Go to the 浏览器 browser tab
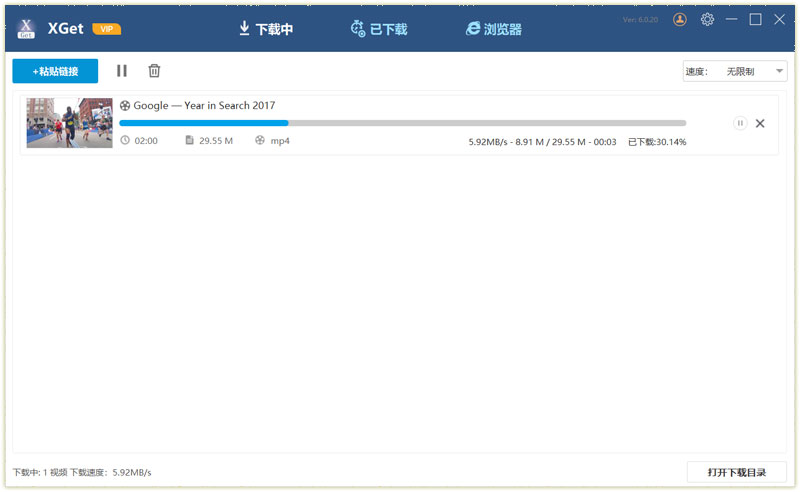 click(493, 29)
